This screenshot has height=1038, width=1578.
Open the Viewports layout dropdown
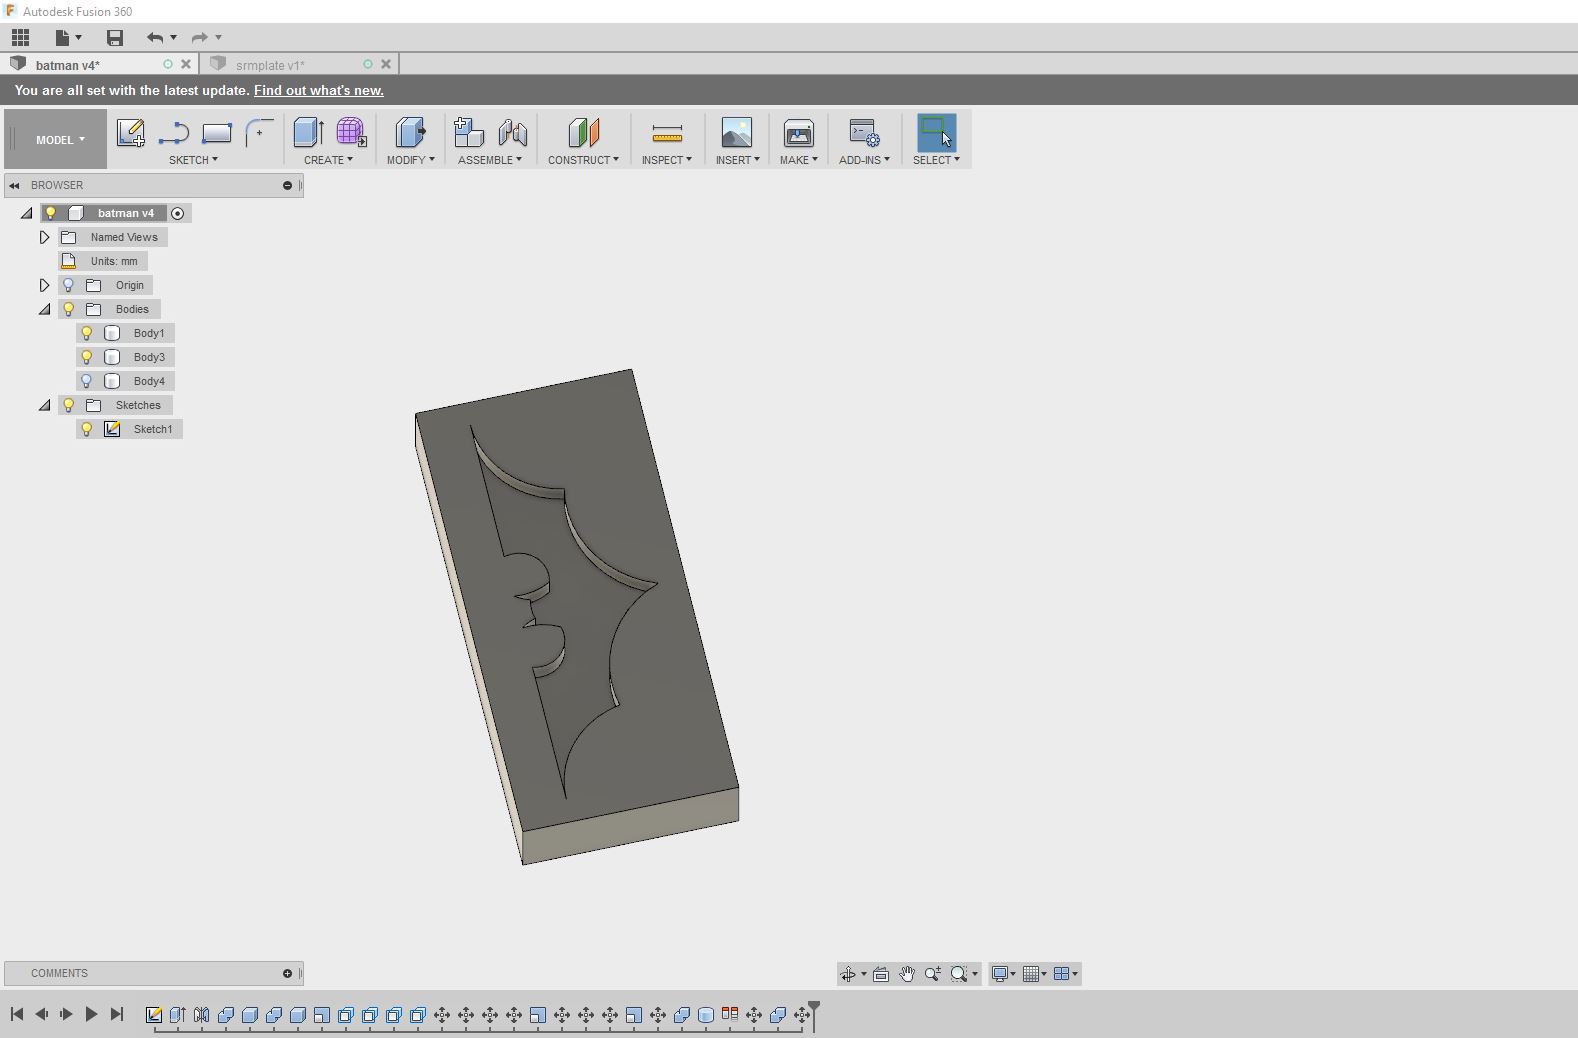[1066, 974]
